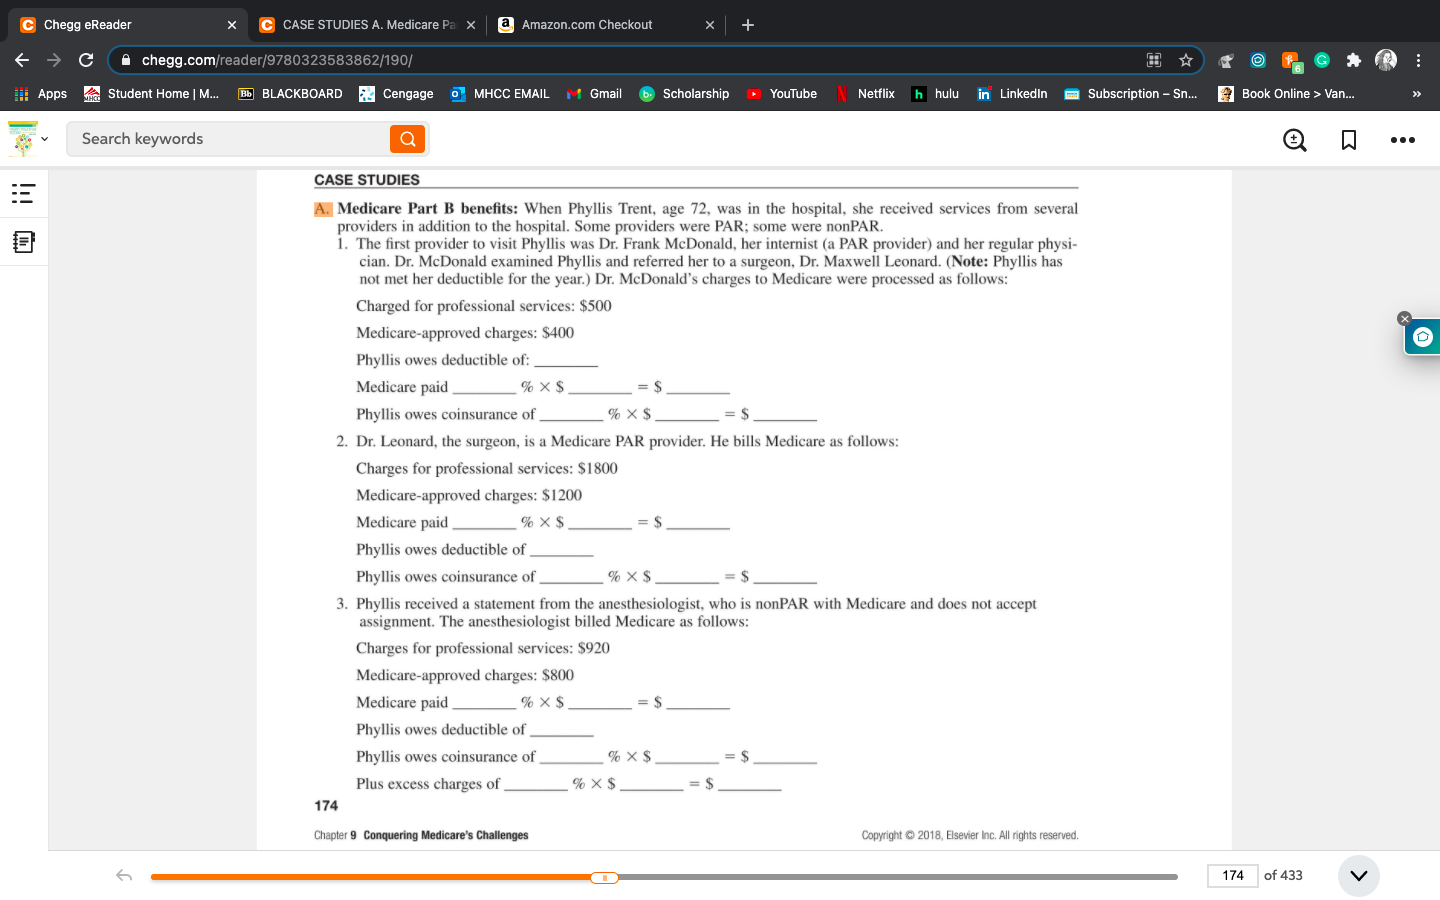This screenshot has height=900, width=1440.
Task: Open the Grammarly browser extension
Action: click(x=1322, y=60)
